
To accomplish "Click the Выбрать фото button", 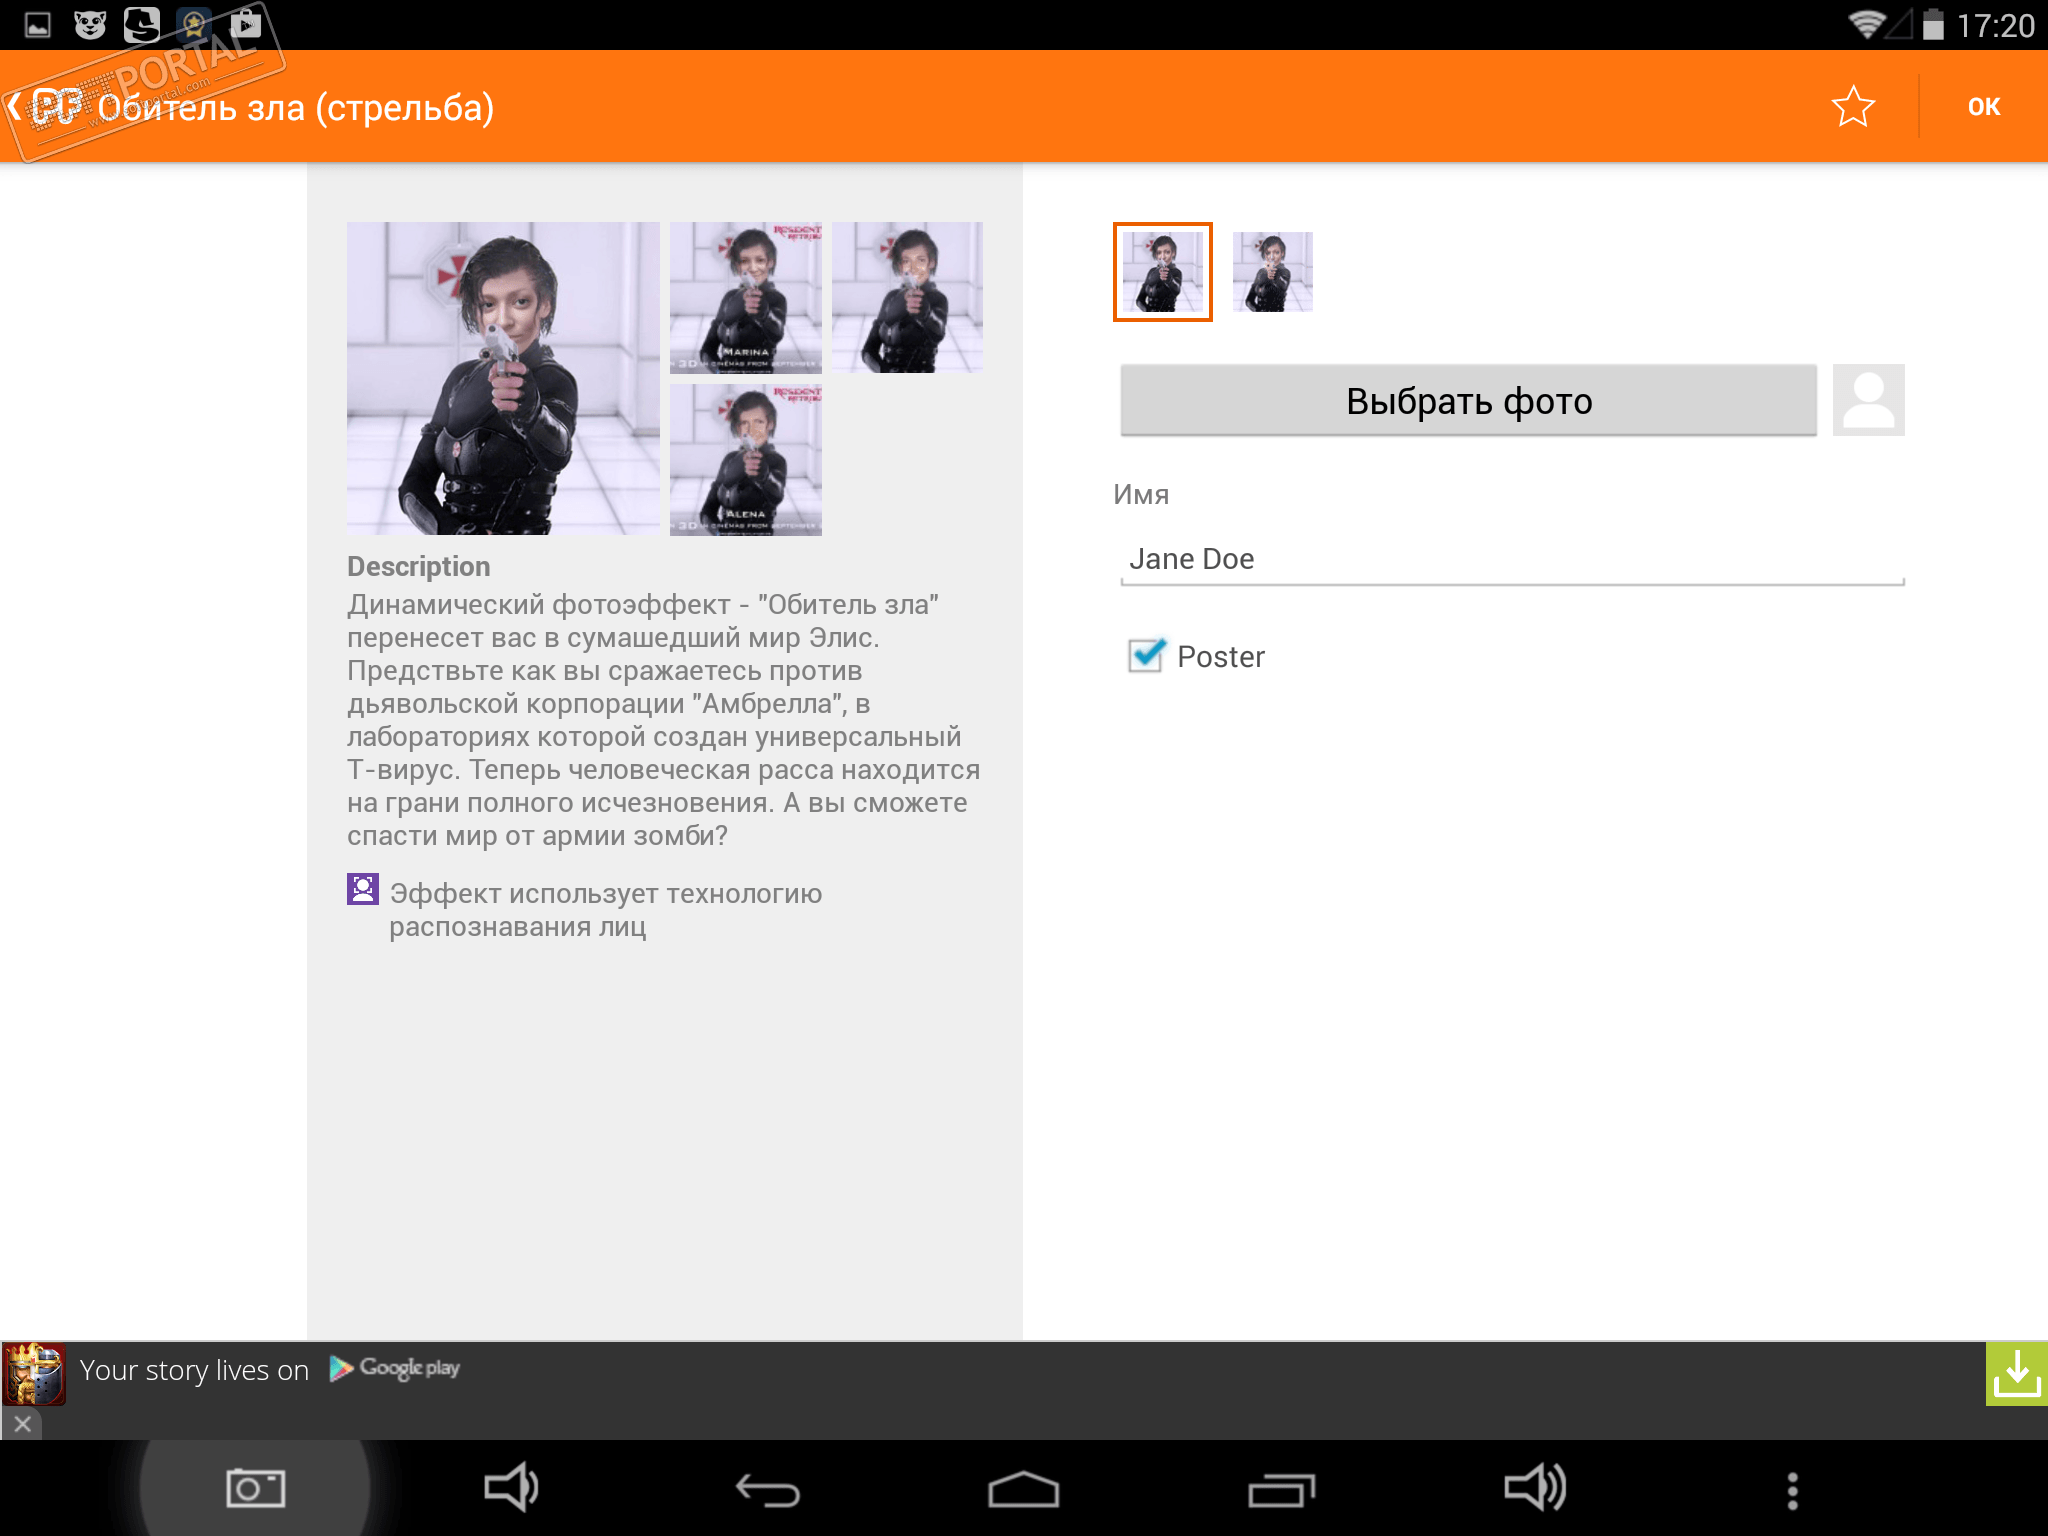I will pyautogui.click(x=1468, y=401).
